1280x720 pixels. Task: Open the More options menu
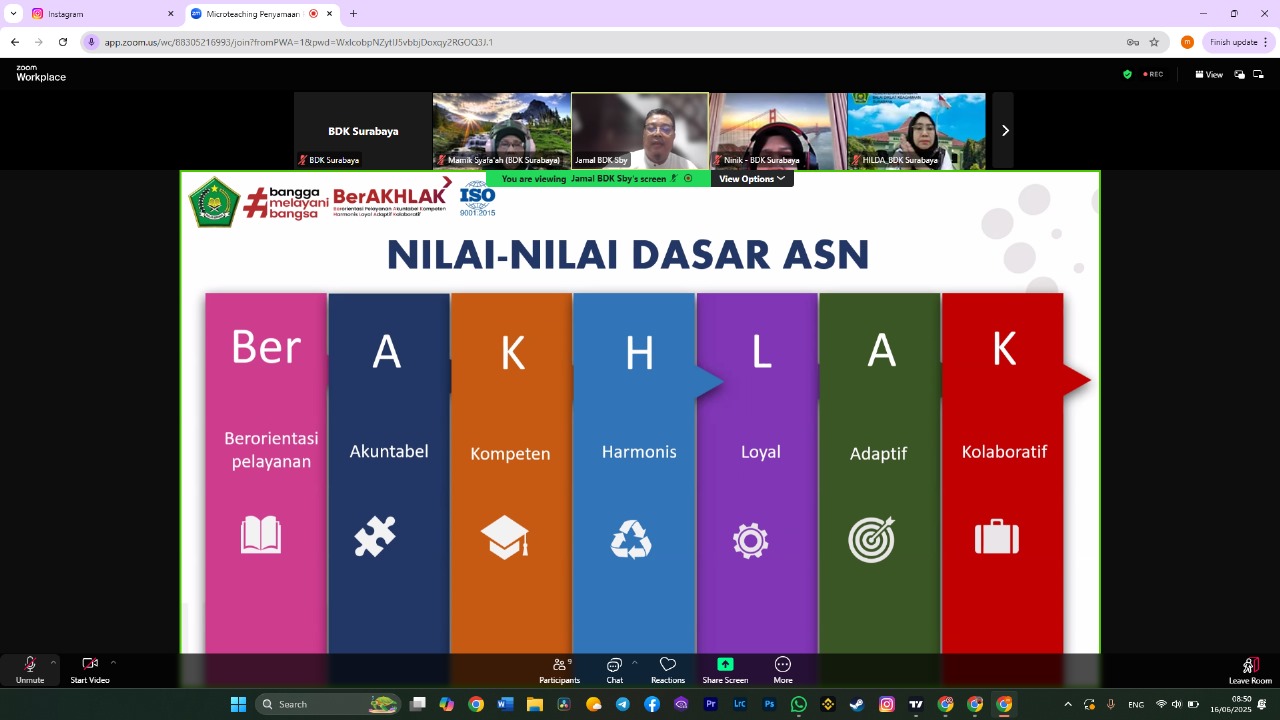pyautogui.click(x=783, y=669)
